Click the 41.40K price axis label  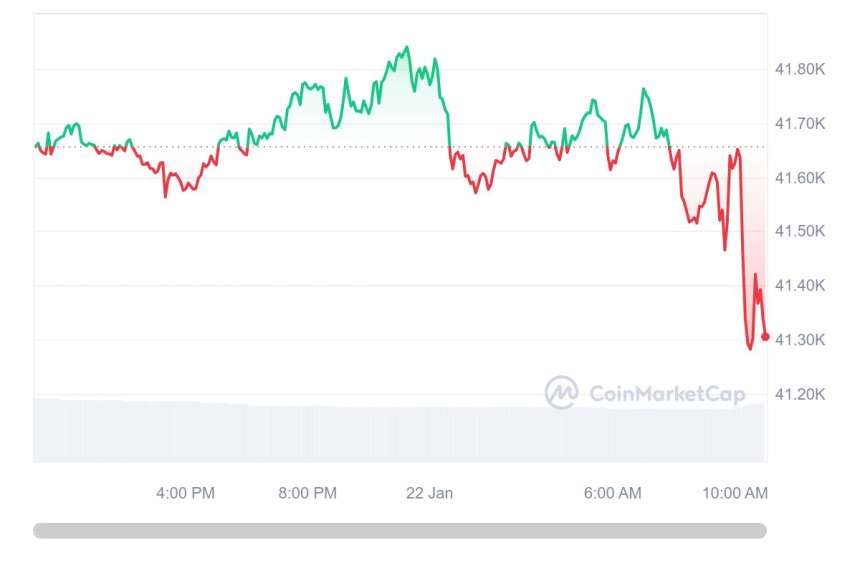point(799,285)
